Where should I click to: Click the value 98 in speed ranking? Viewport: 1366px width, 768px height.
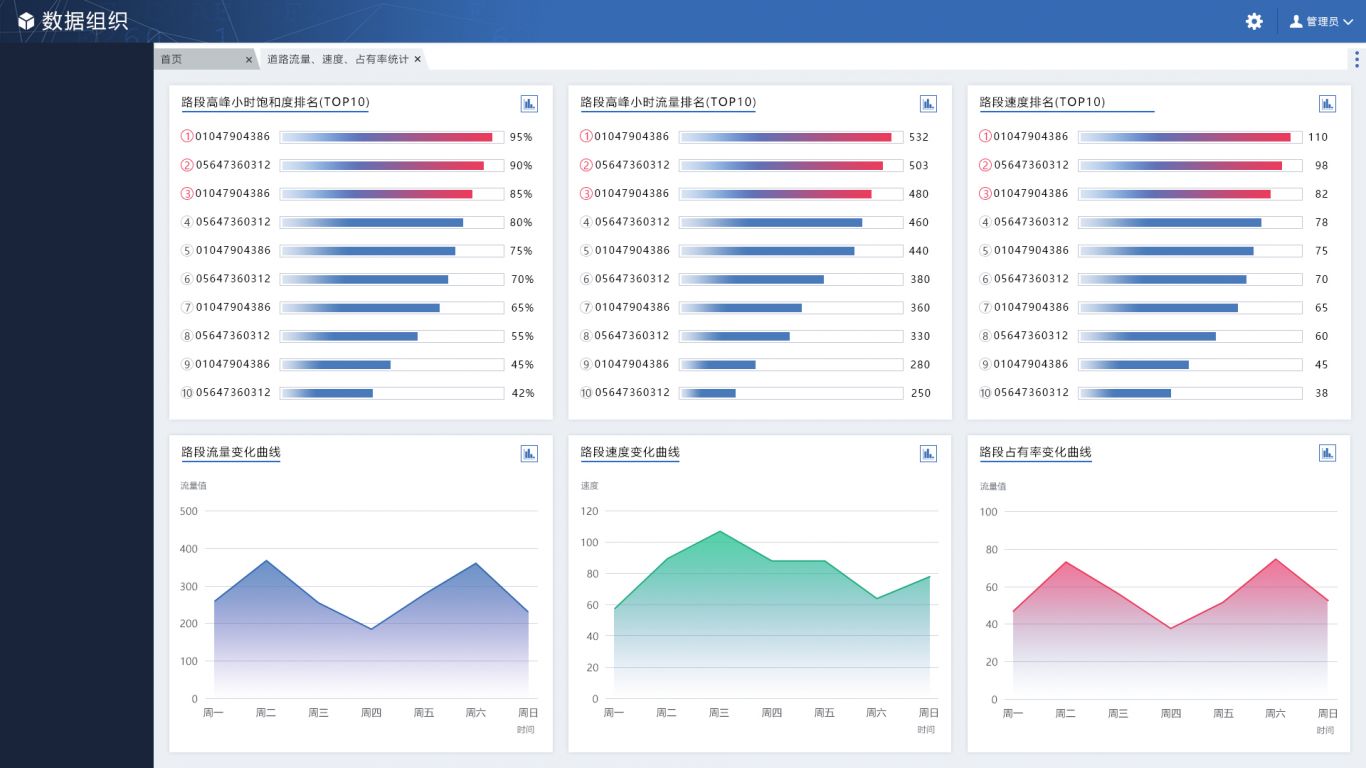[1322, 165]
